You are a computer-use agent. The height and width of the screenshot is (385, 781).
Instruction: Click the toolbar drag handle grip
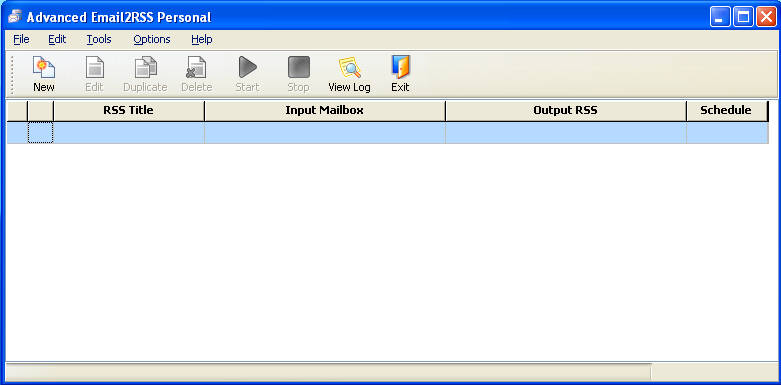(12, 74)
